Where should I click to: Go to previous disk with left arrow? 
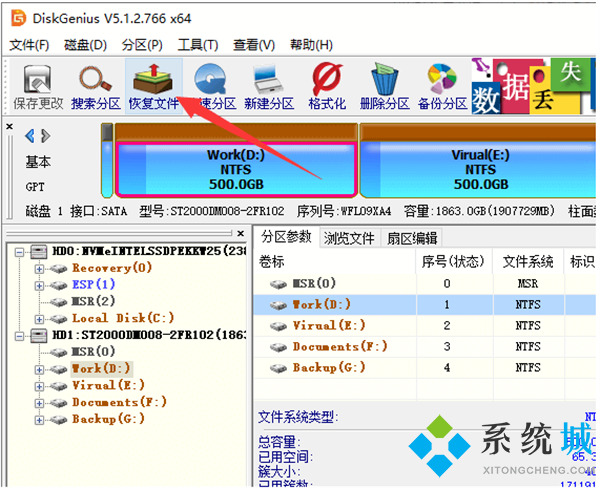(30, 136)
